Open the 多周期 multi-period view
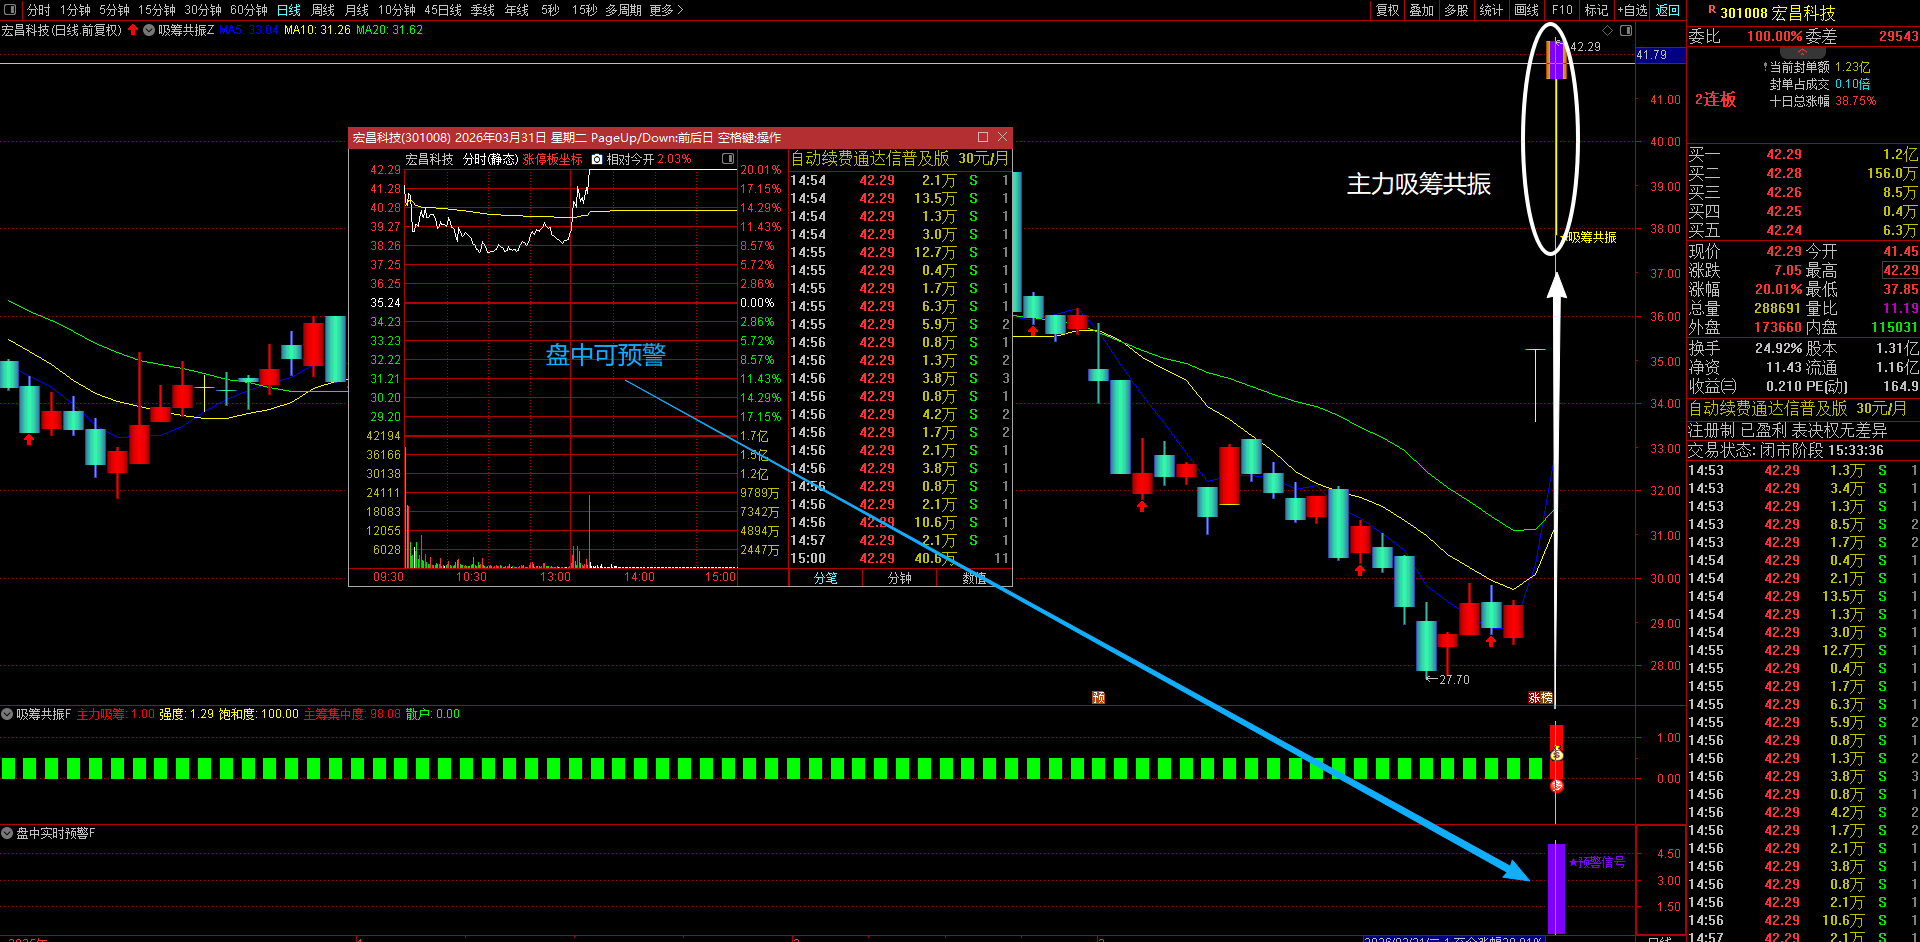Screen dimensions: 1920x942 tap(623, 10)
